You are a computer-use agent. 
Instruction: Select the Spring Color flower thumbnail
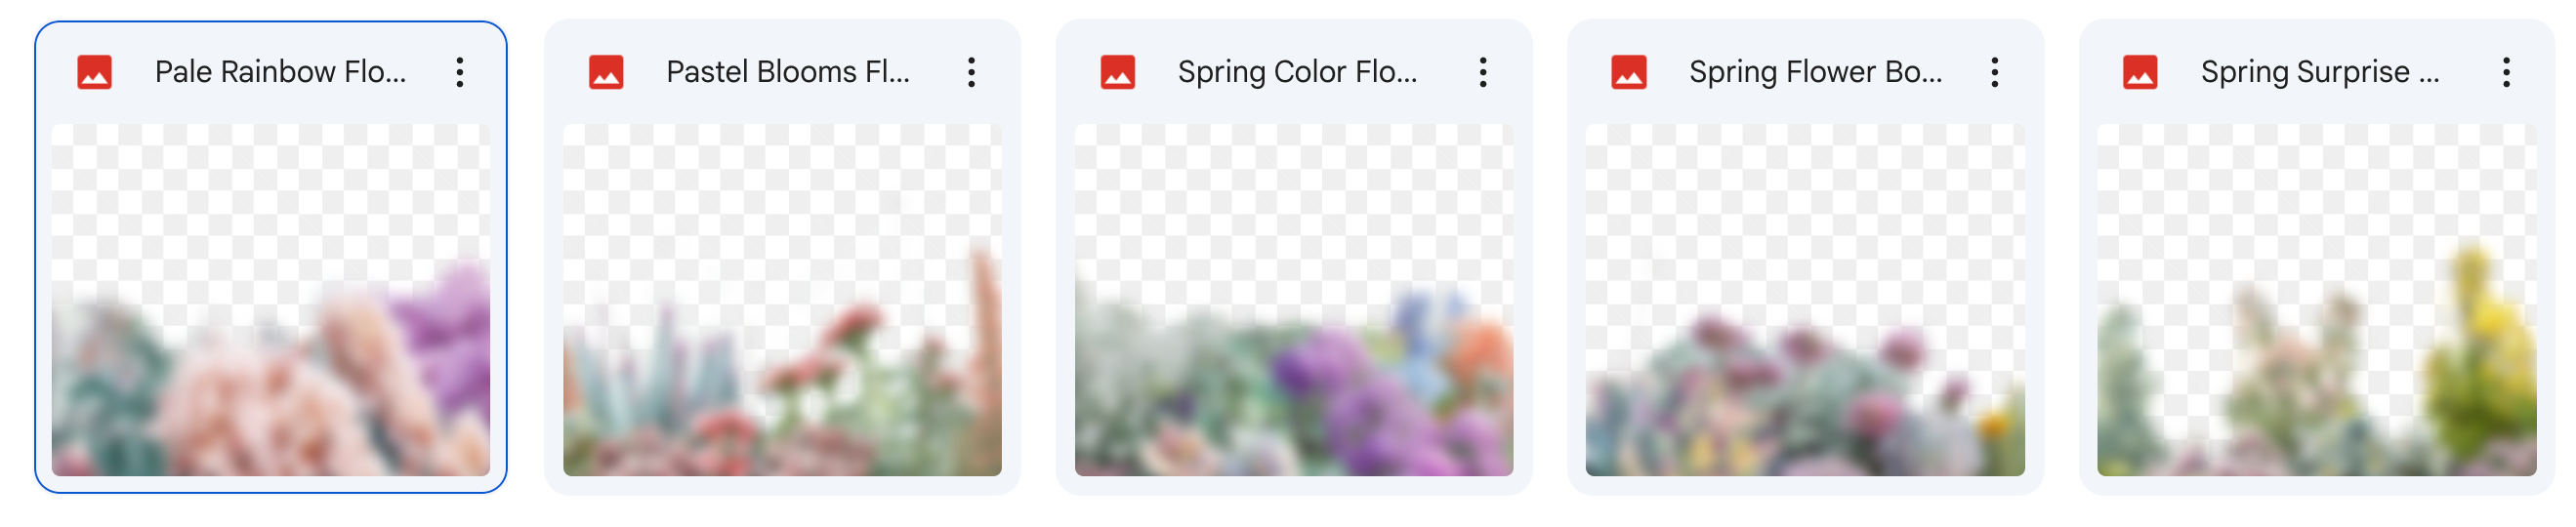coord(1294,299)
